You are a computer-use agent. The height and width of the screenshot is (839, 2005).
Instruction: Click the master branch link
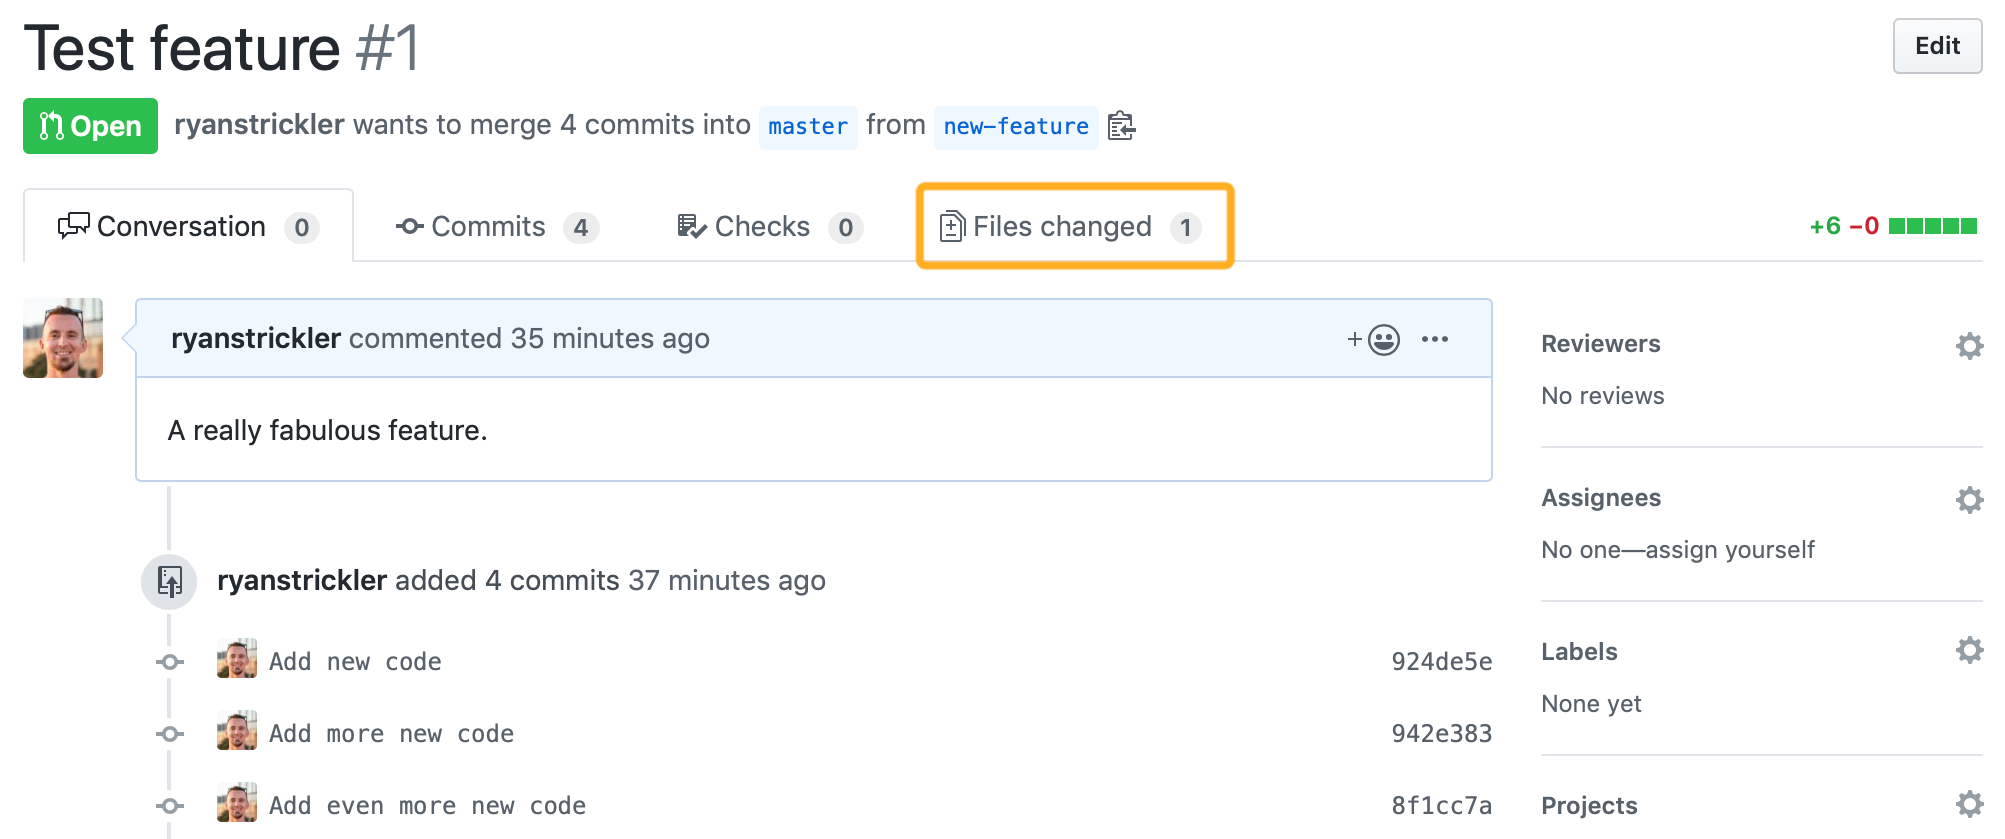click(x=807, y=127)
